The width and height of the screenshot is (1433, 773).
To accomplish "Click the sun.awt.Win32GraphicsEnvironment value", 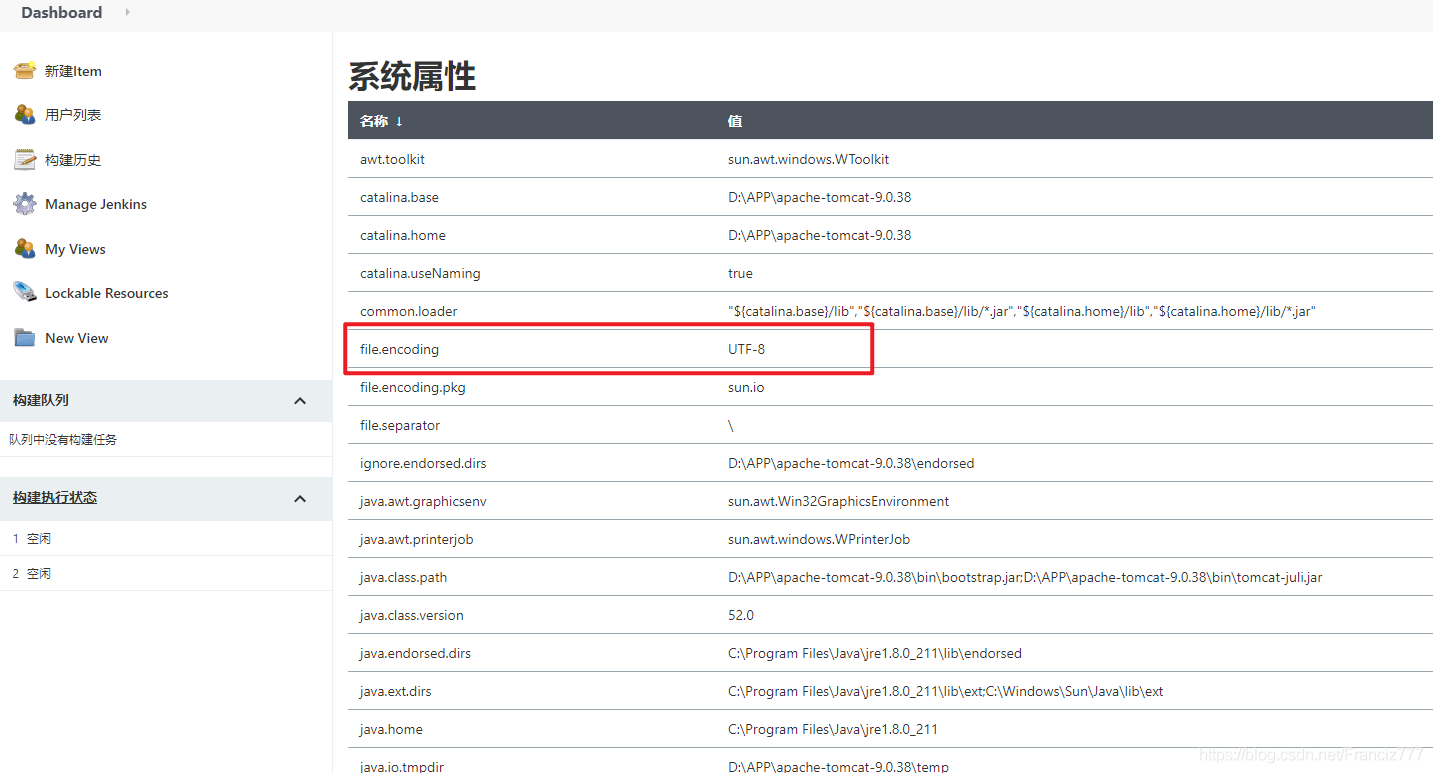I will 838,501.
